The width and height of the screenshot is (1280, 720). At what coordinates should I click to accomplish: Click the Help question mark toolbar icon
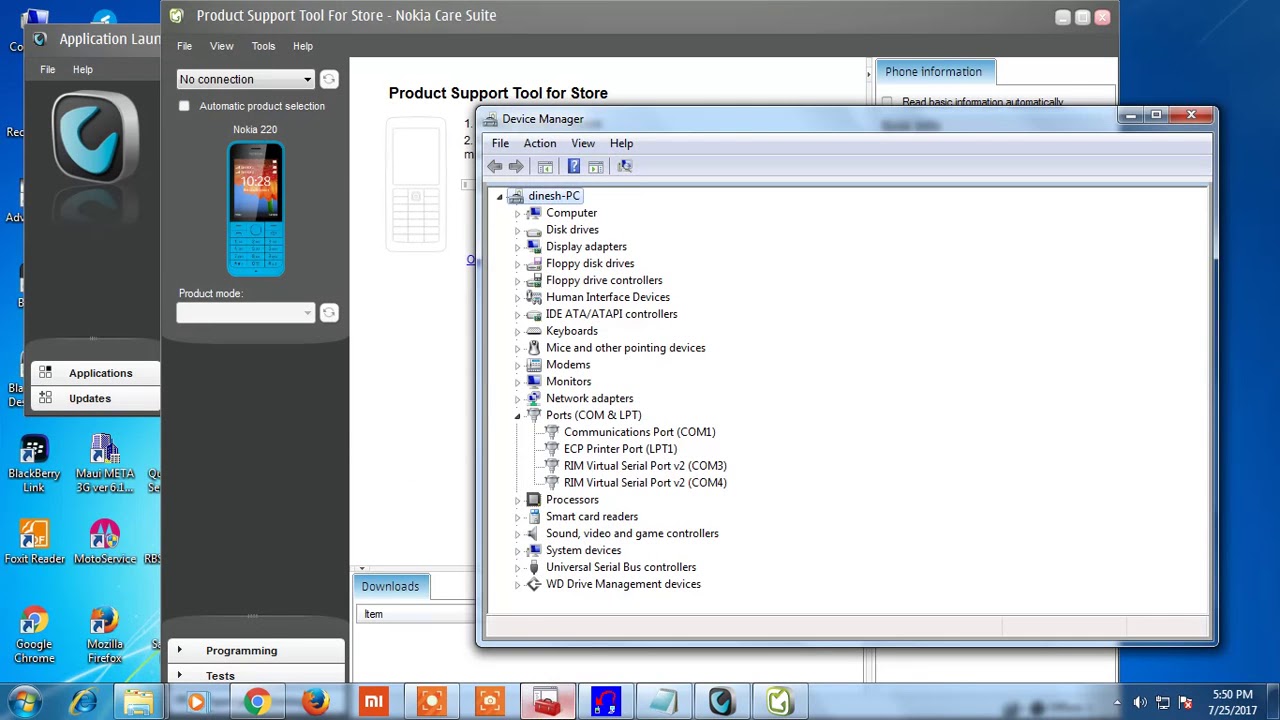(574, 166)
